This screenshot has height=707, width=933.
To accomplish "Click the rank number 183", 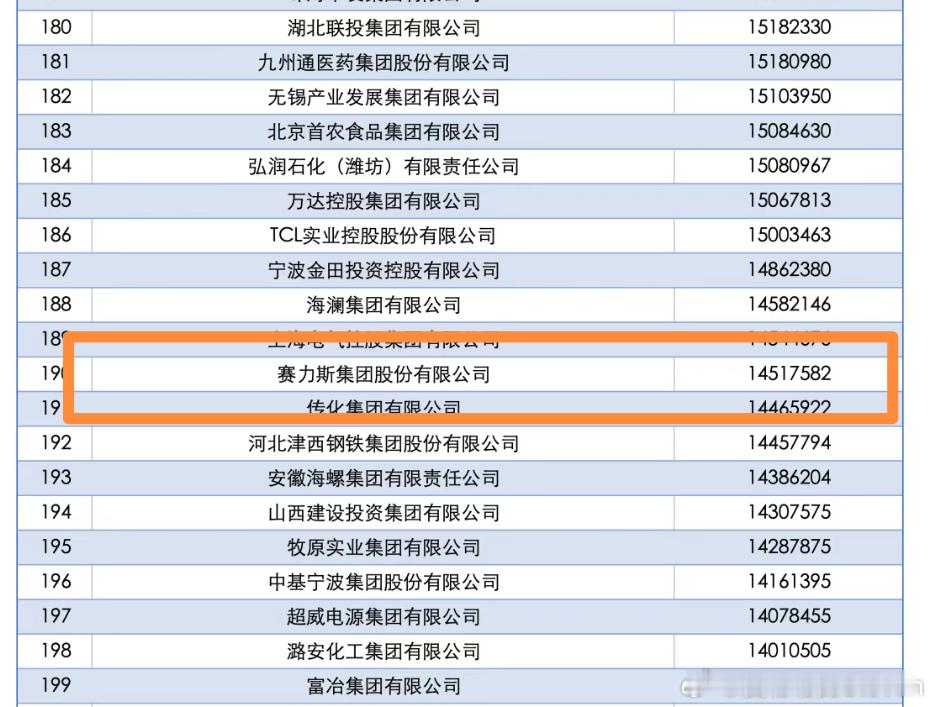I will click(57, 131).
